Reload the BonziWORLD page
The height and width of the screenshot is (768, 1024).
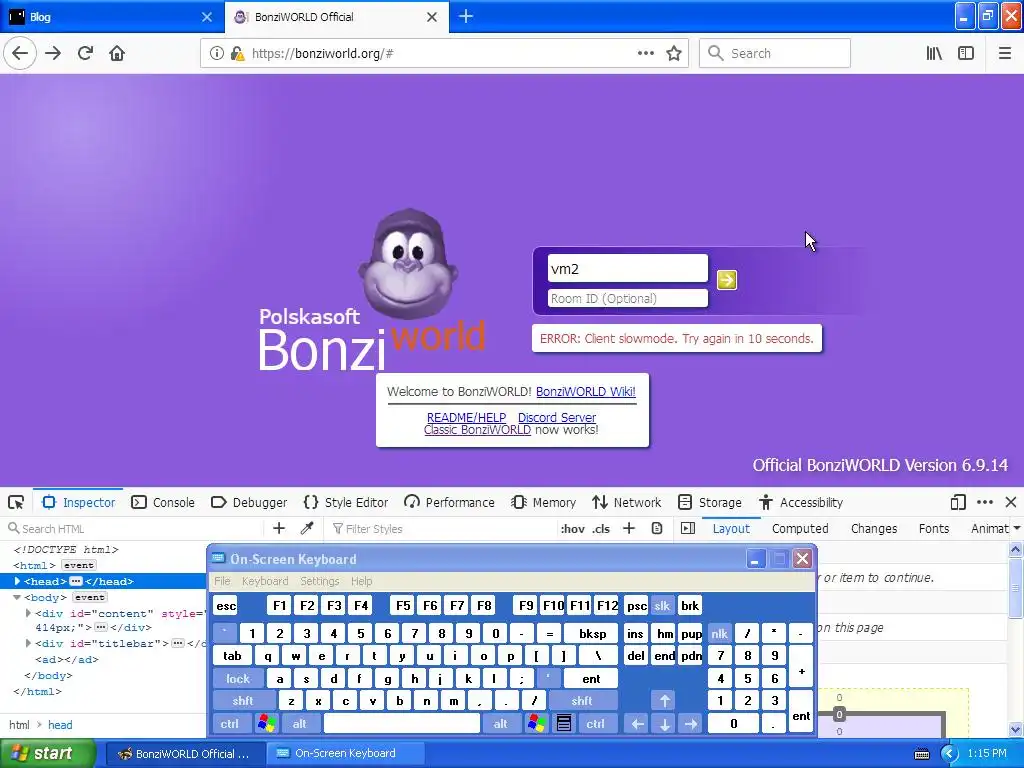[85, 53]
